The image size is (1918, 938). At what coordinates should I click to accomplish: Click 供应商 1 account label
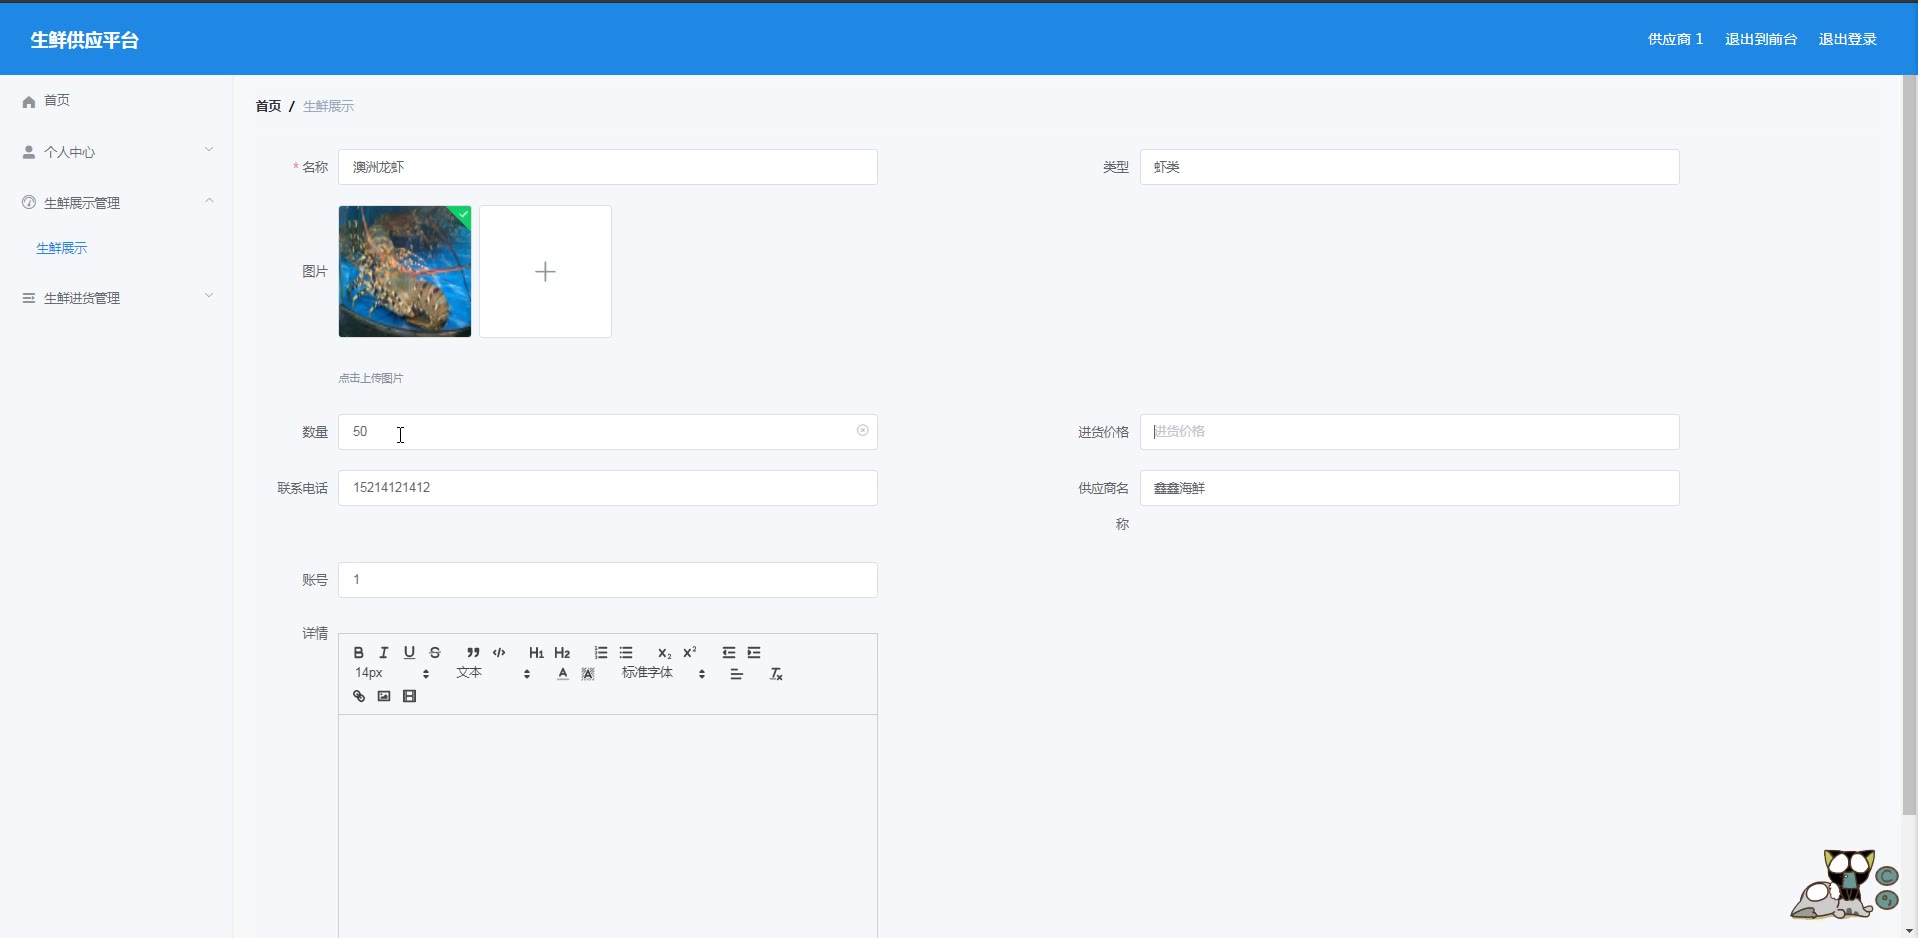tap(1675, 39)
